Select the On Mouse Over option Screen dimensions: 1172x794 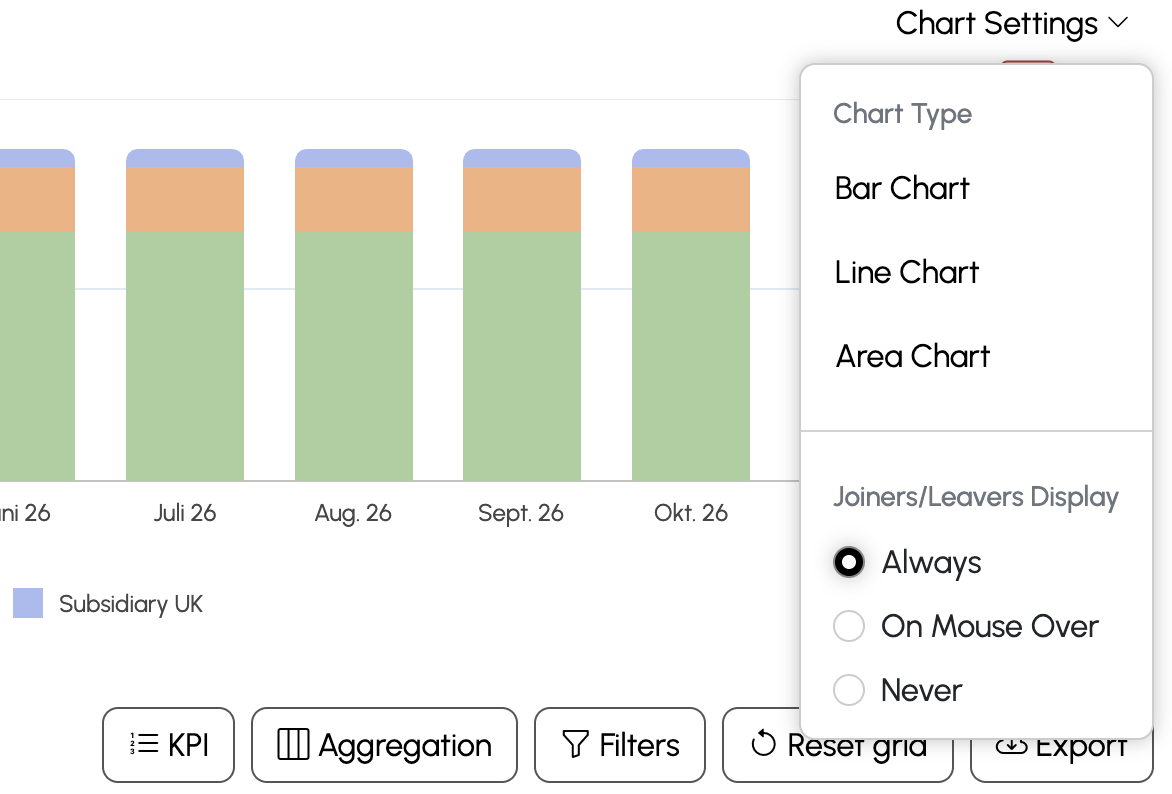click(x=849, y=627)
